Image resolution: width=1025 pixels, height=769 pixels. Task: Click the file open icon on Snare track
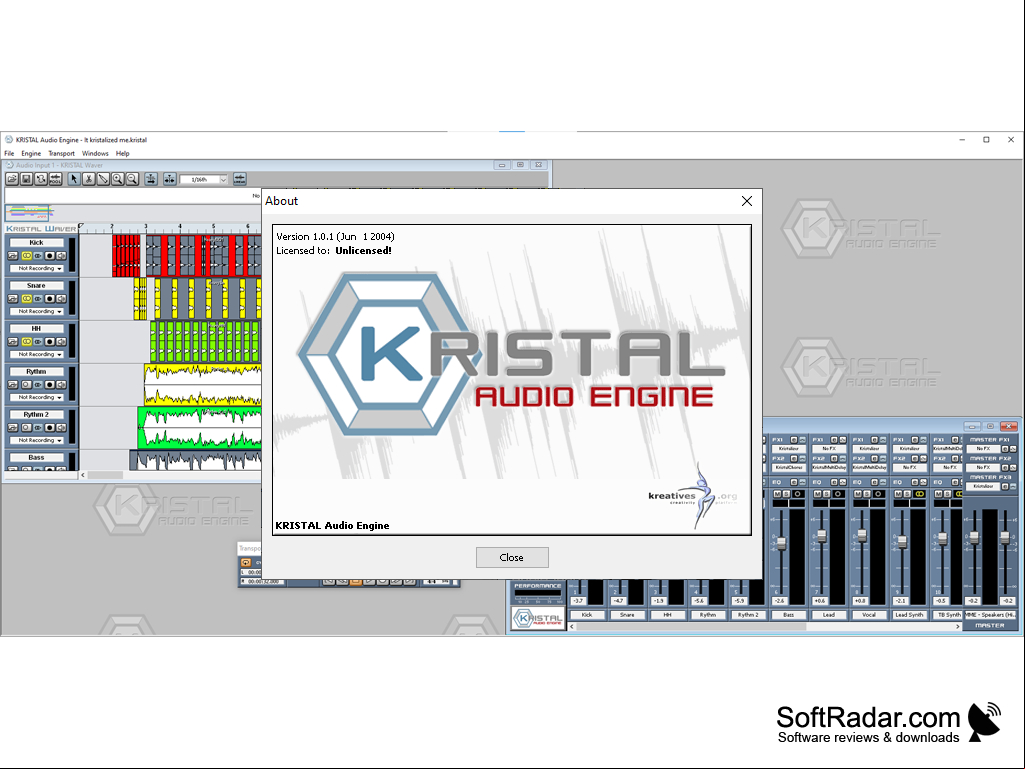coord(12,299)
